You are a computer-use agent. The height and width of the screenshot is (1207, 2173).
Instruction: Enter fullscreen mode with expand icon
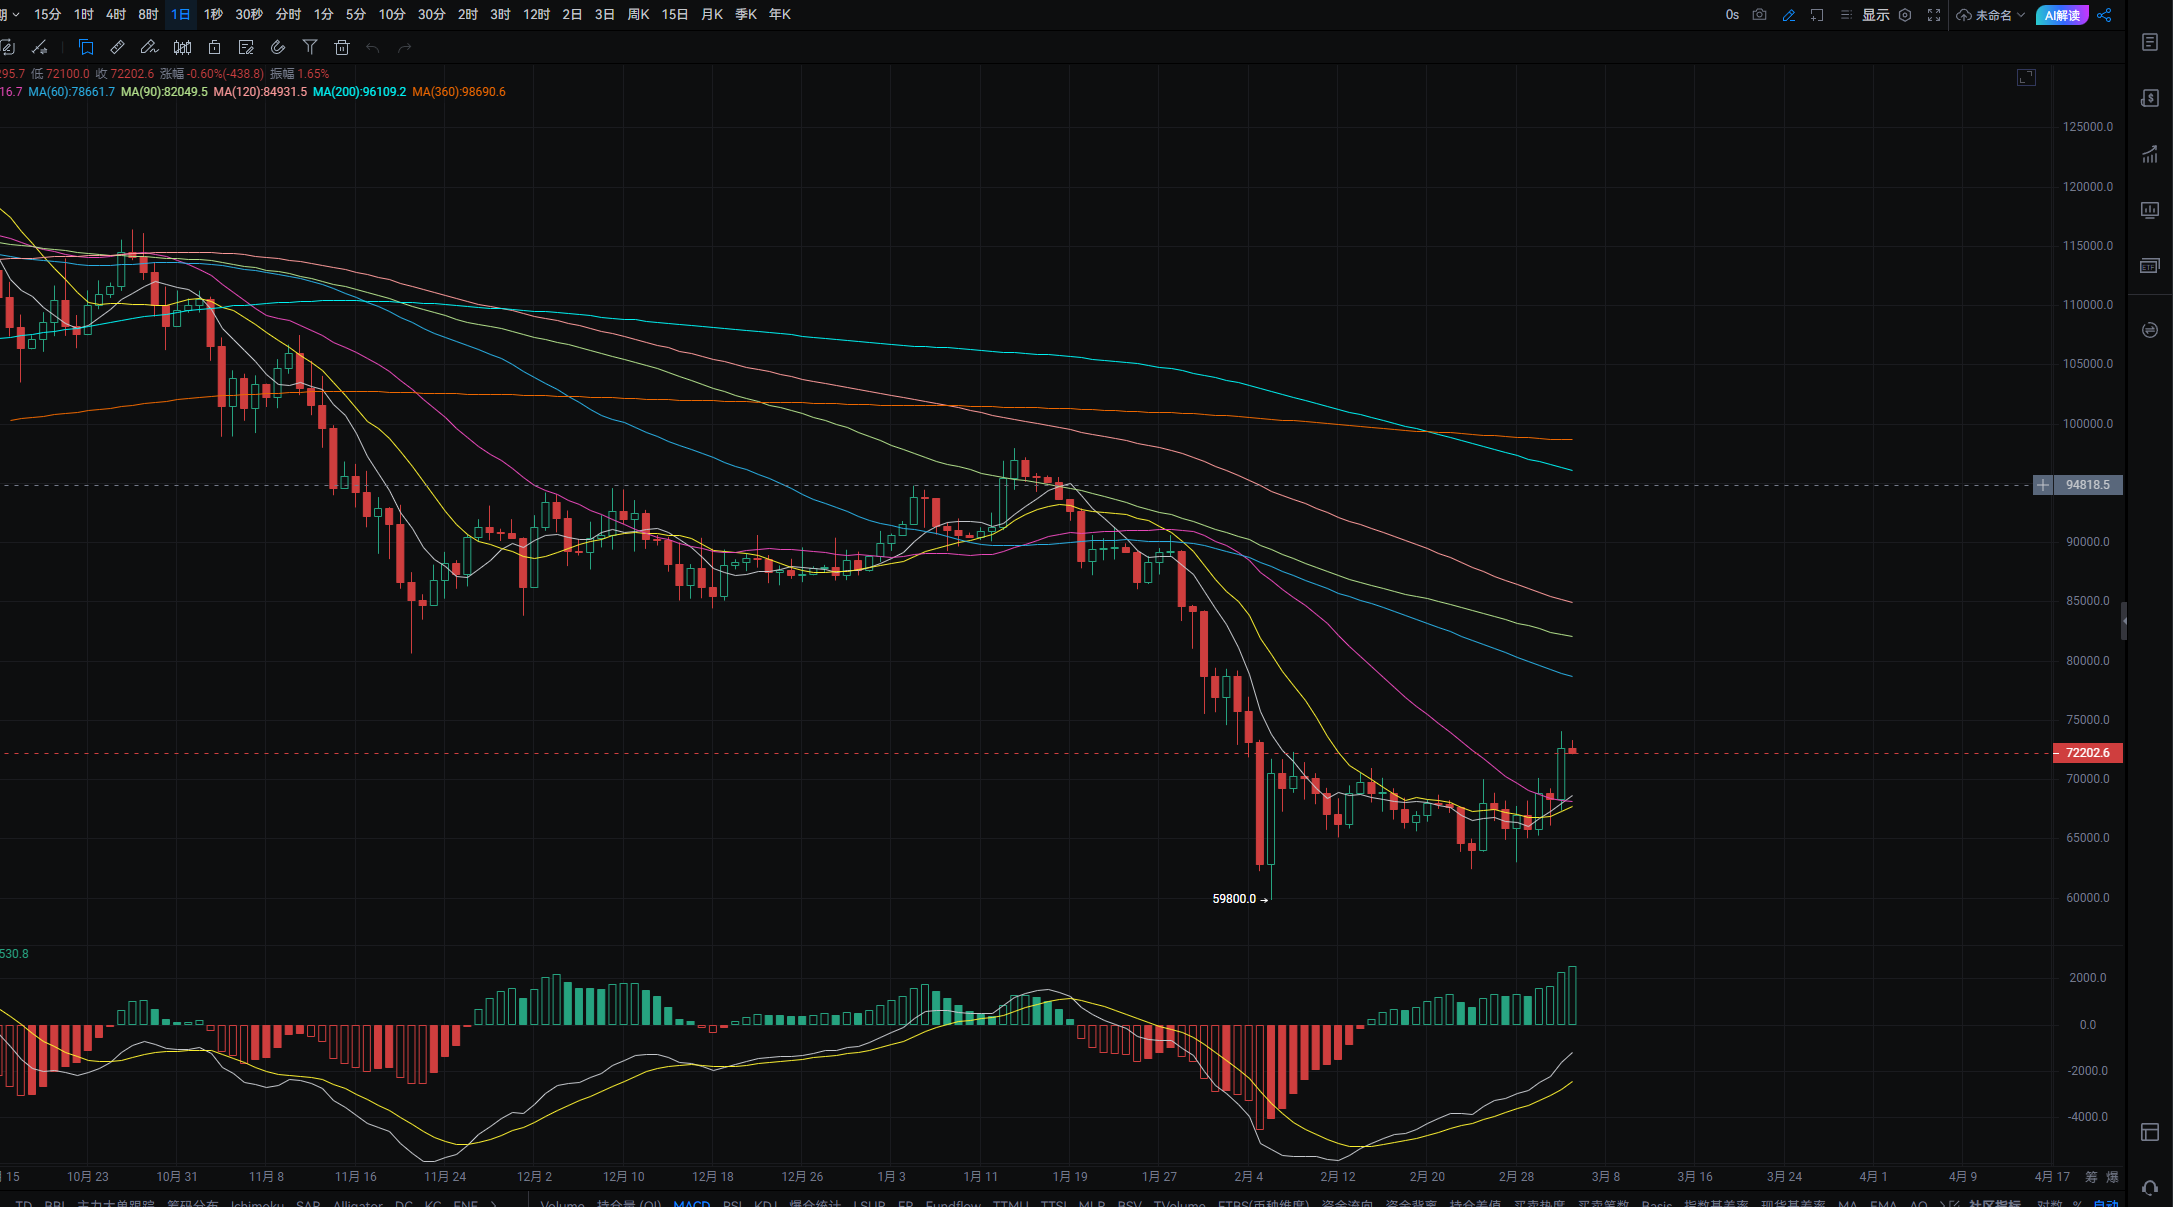tap(1934, 15)
